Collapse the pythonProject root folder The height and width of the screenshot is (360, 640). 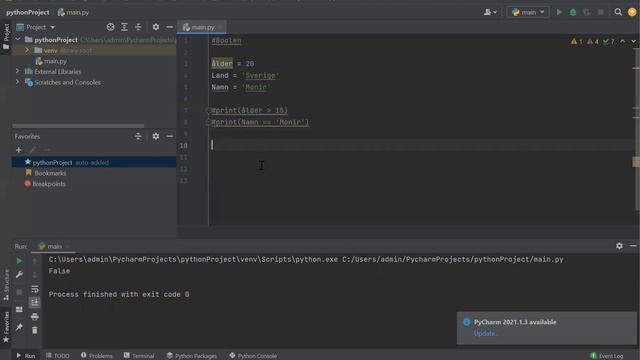18,40
